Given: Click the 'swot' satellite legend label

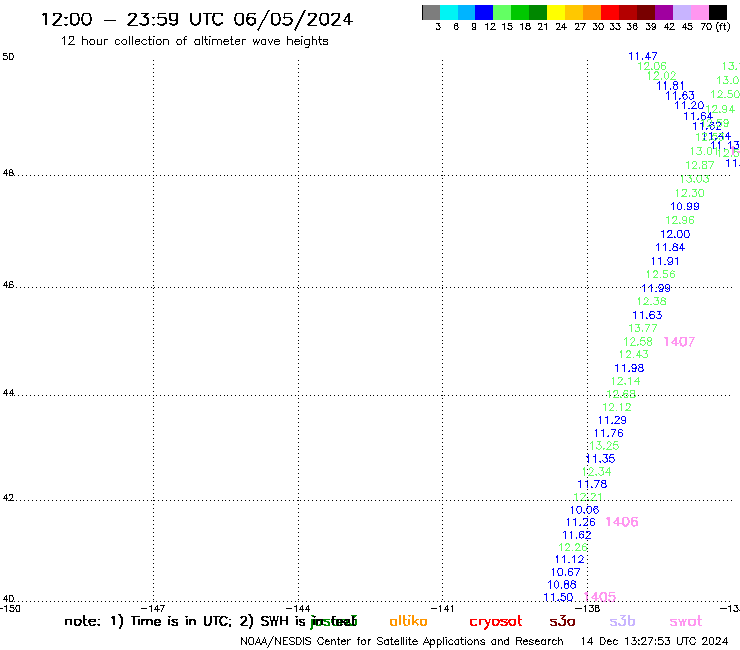Looking at the screenshot, I should pyautogui.click(x=686, y=621).
